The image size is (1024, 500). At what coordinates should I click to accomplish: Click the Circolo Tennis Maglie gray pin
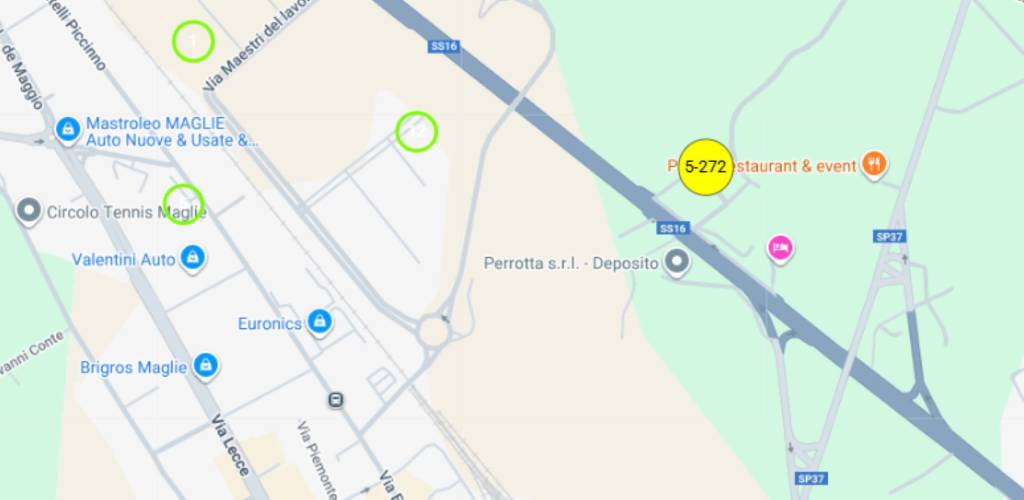(28, 210)
